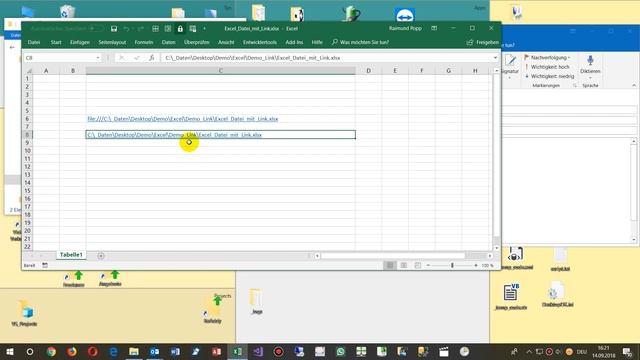Viewport: 640px width, 360px height.
Task: Open the Entwicklertools ribbon tab
Action: [x=260, y=42]
